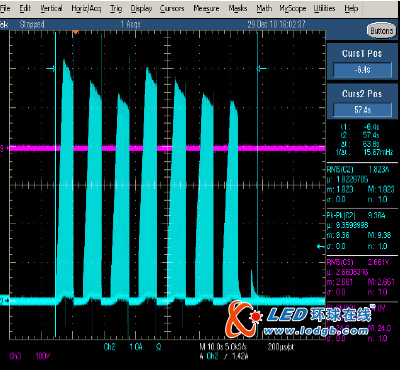Click the Buttons button
The image size is (400, 370).
pyautogui.click(x=382, y=31)
